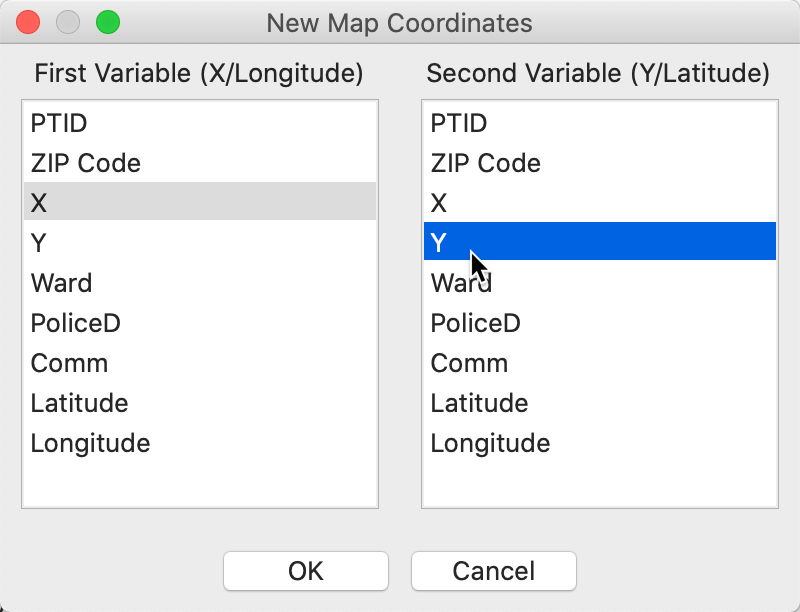Cancel the New Map Coordinates dialog

[x=494, y=571]
